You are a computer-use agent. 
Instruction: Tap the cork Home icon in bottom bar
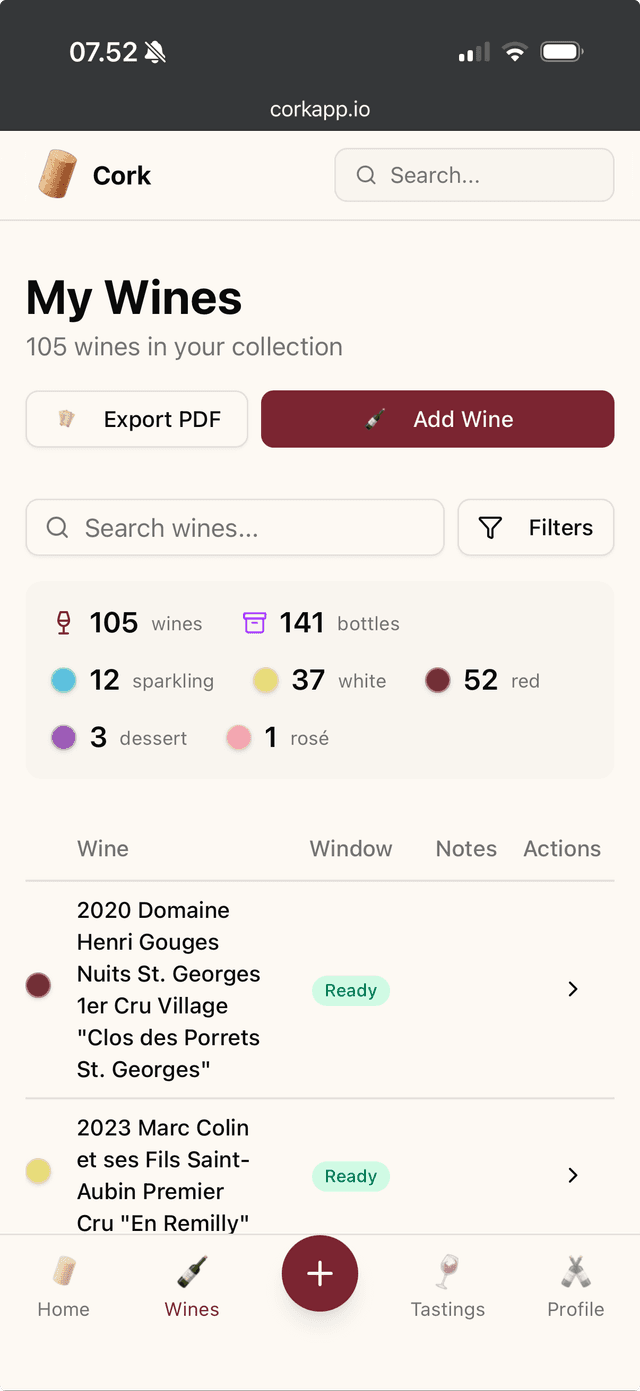(63, 1272)
